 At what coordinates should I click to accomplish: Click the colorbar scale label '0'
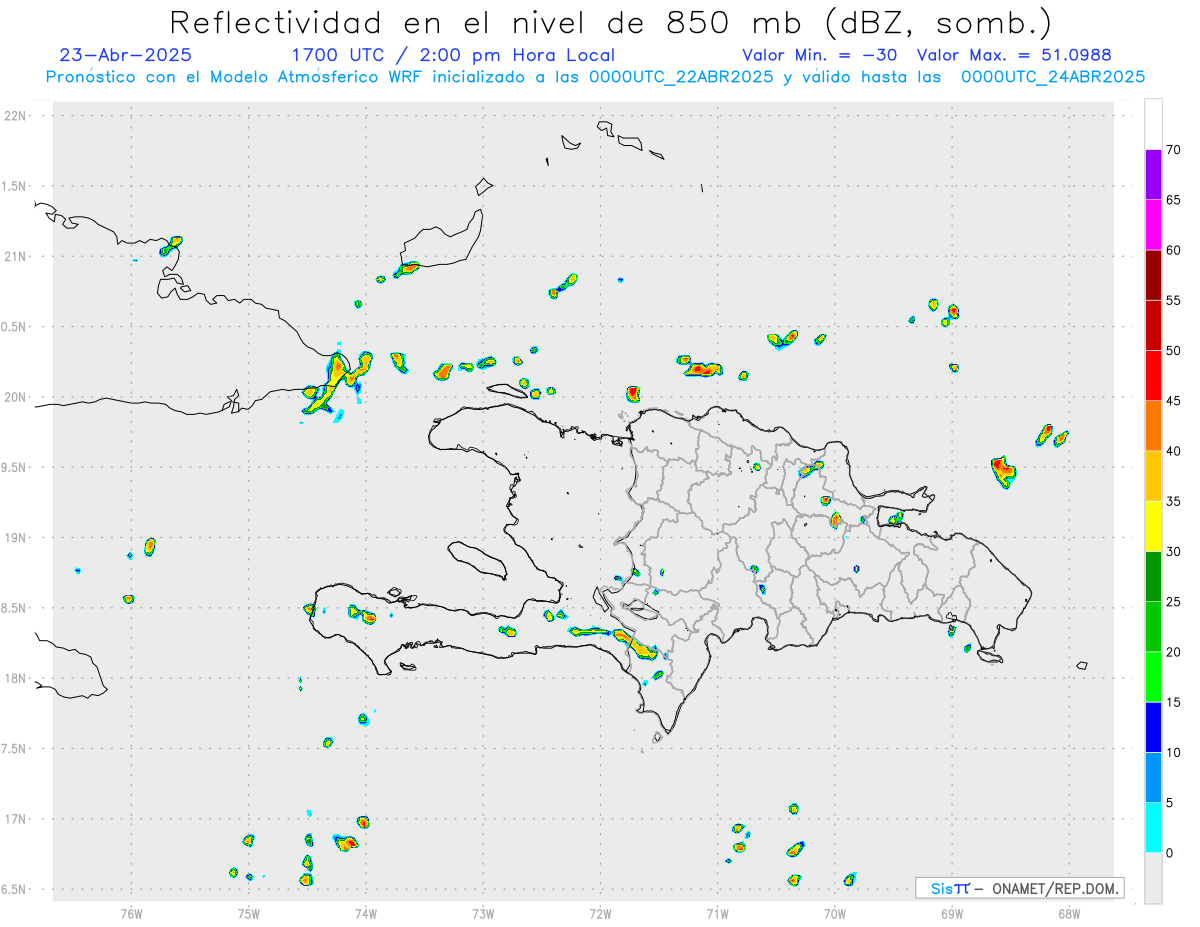(x=1169, y=853)
